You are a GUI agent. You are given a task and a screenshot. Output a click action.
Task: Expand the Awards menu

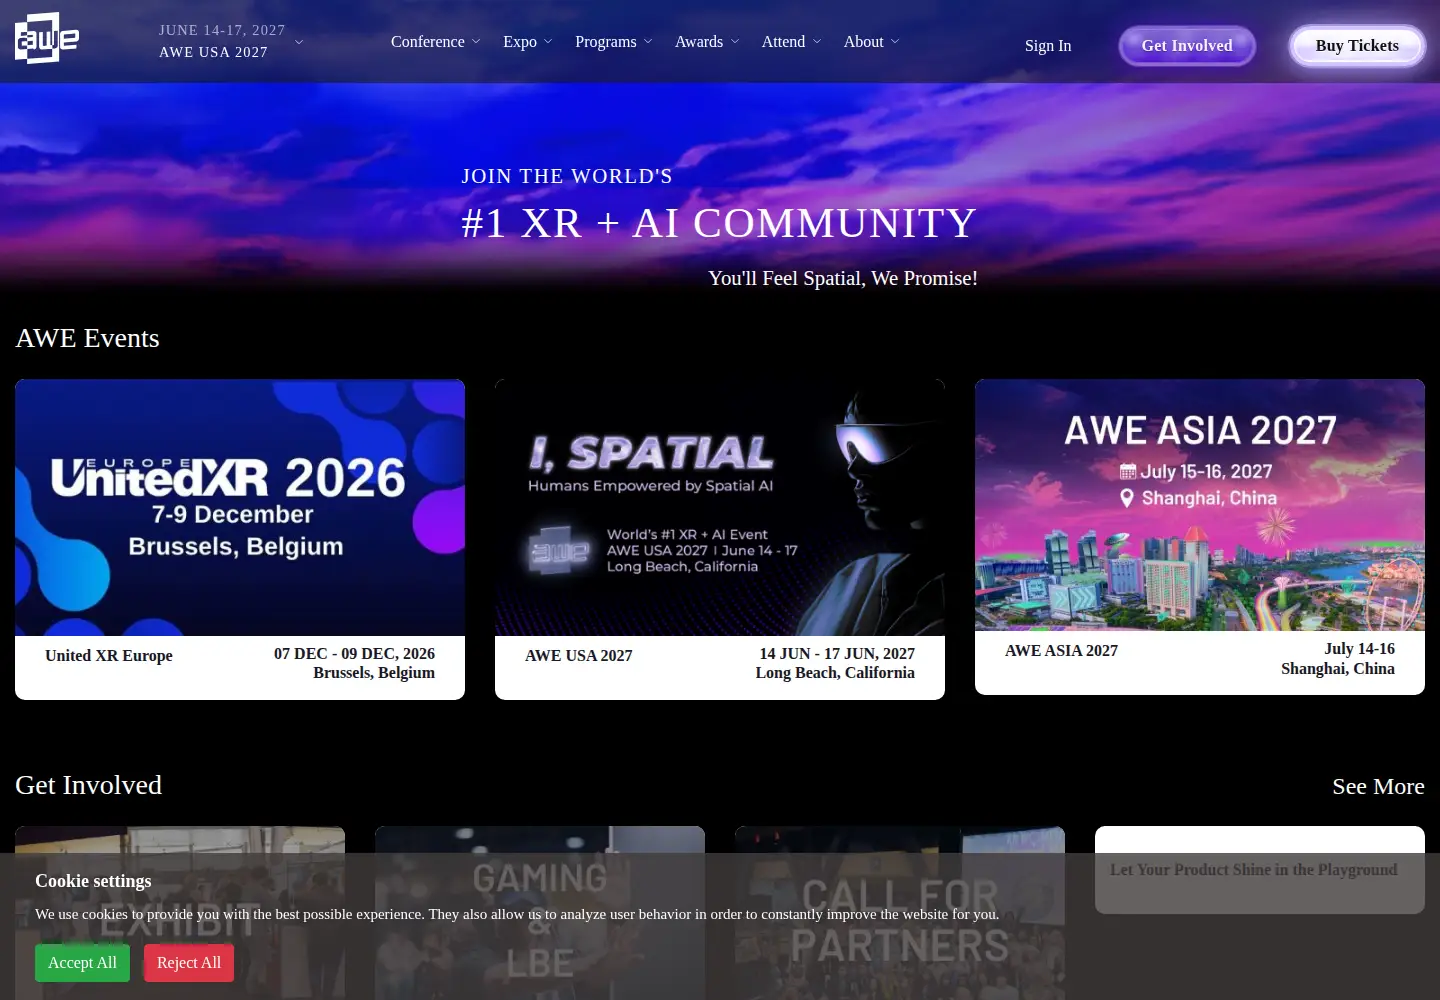pyautogui.click(x=707, y=41)
